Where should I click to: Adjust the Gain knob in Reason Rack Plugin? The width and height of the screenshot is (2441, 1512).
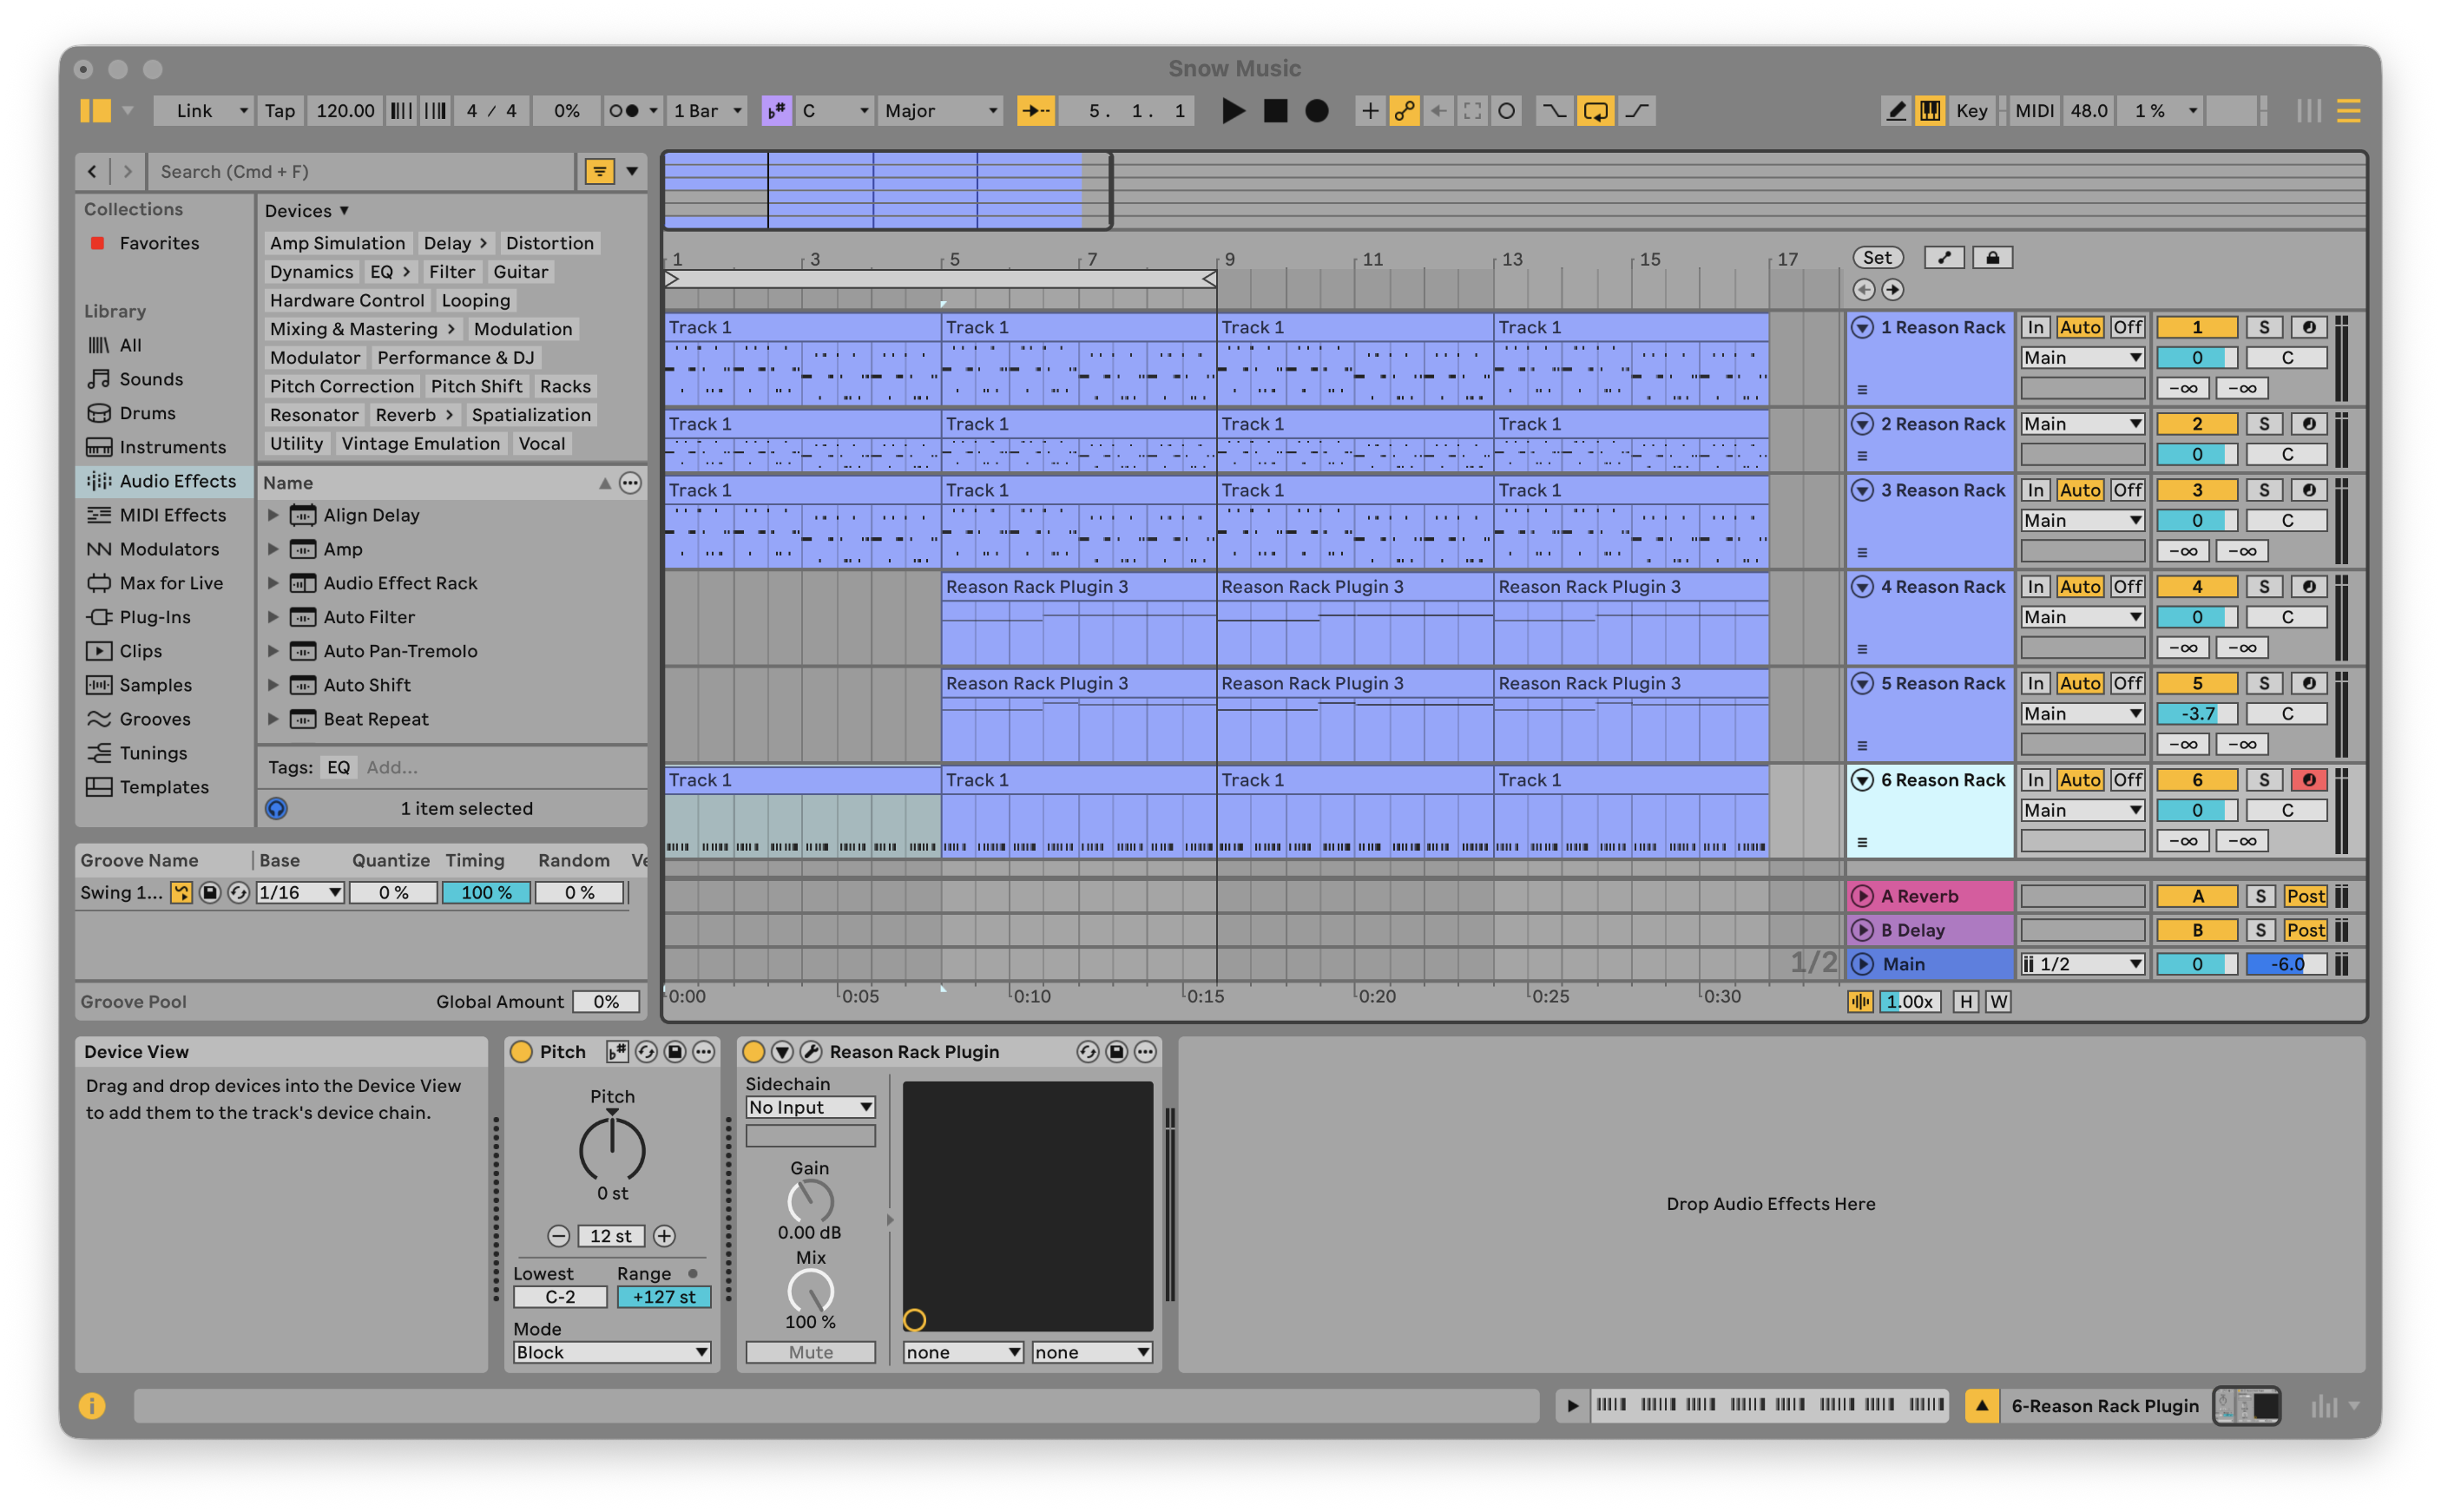pos(810,1200)
